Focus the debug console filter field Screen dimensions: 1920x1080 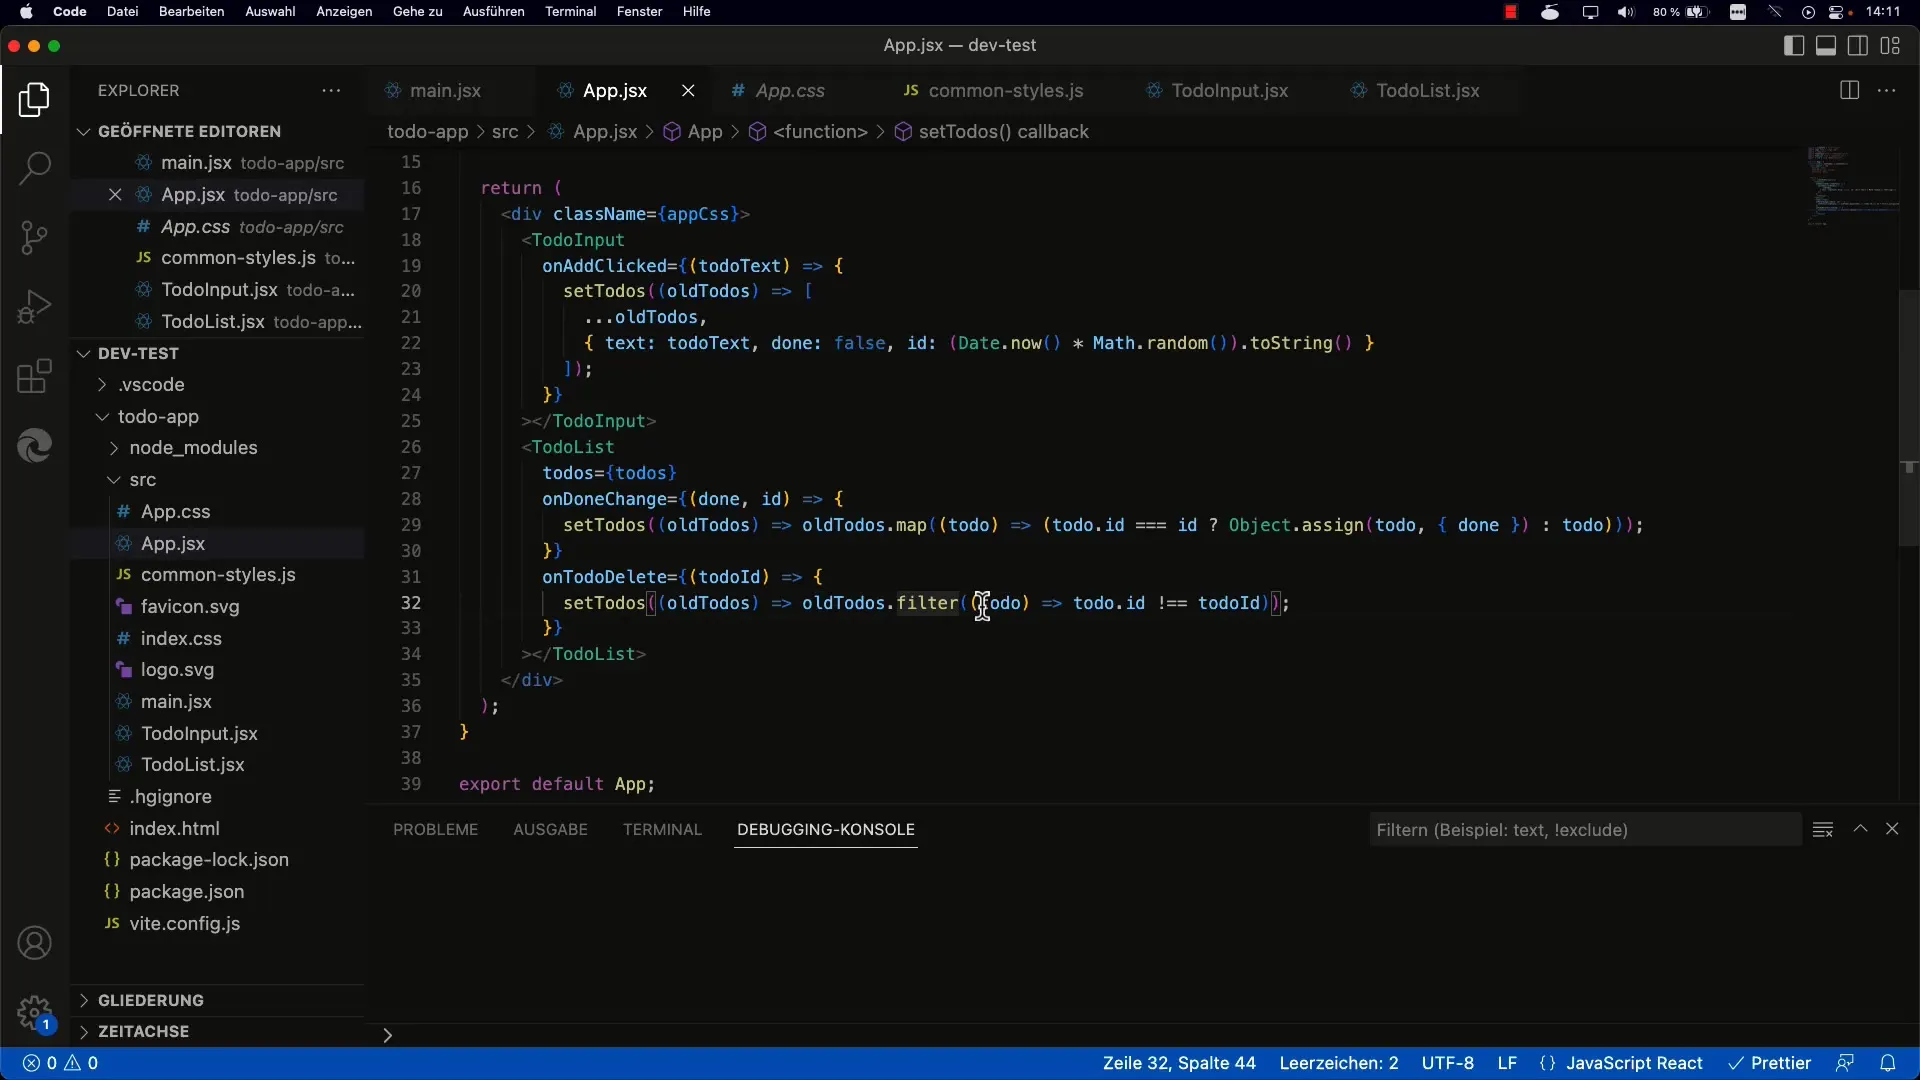(x=1584, y=829)
